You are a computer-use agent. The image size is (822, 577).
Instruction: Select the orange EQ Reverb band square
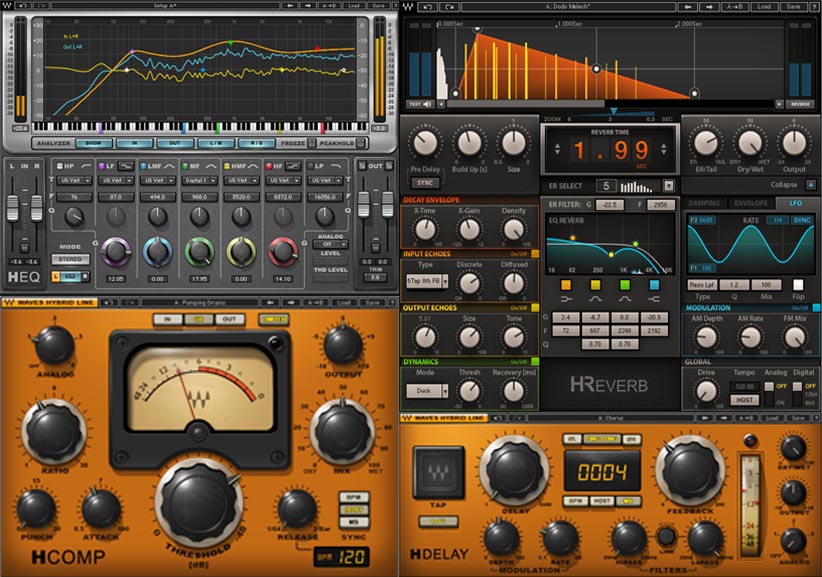[566, 285]
